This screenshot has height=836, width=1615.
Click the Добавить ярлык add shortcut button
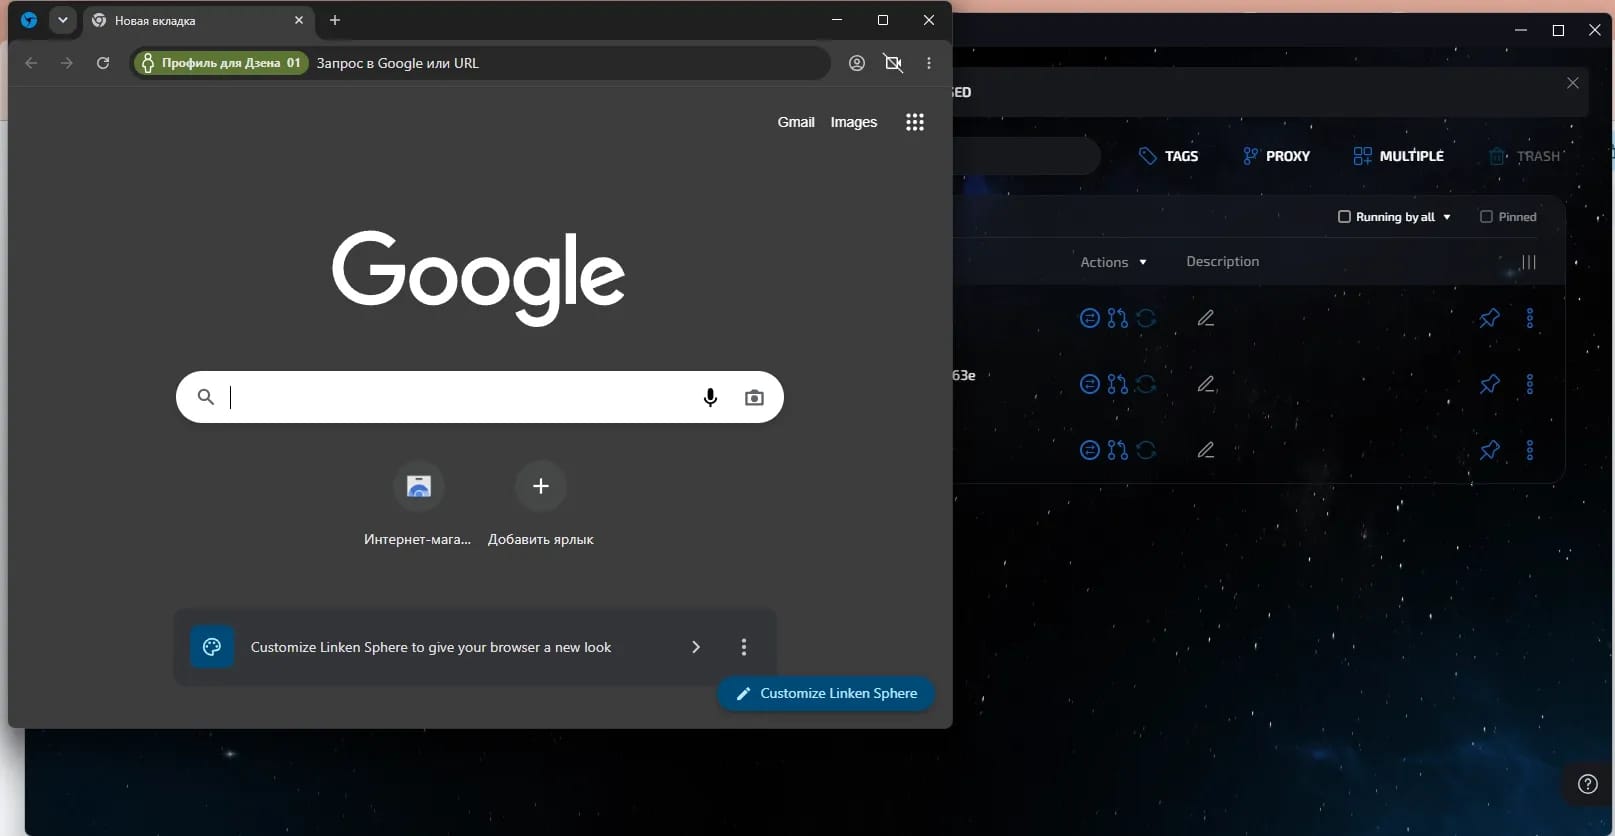(x=541, y=505)
